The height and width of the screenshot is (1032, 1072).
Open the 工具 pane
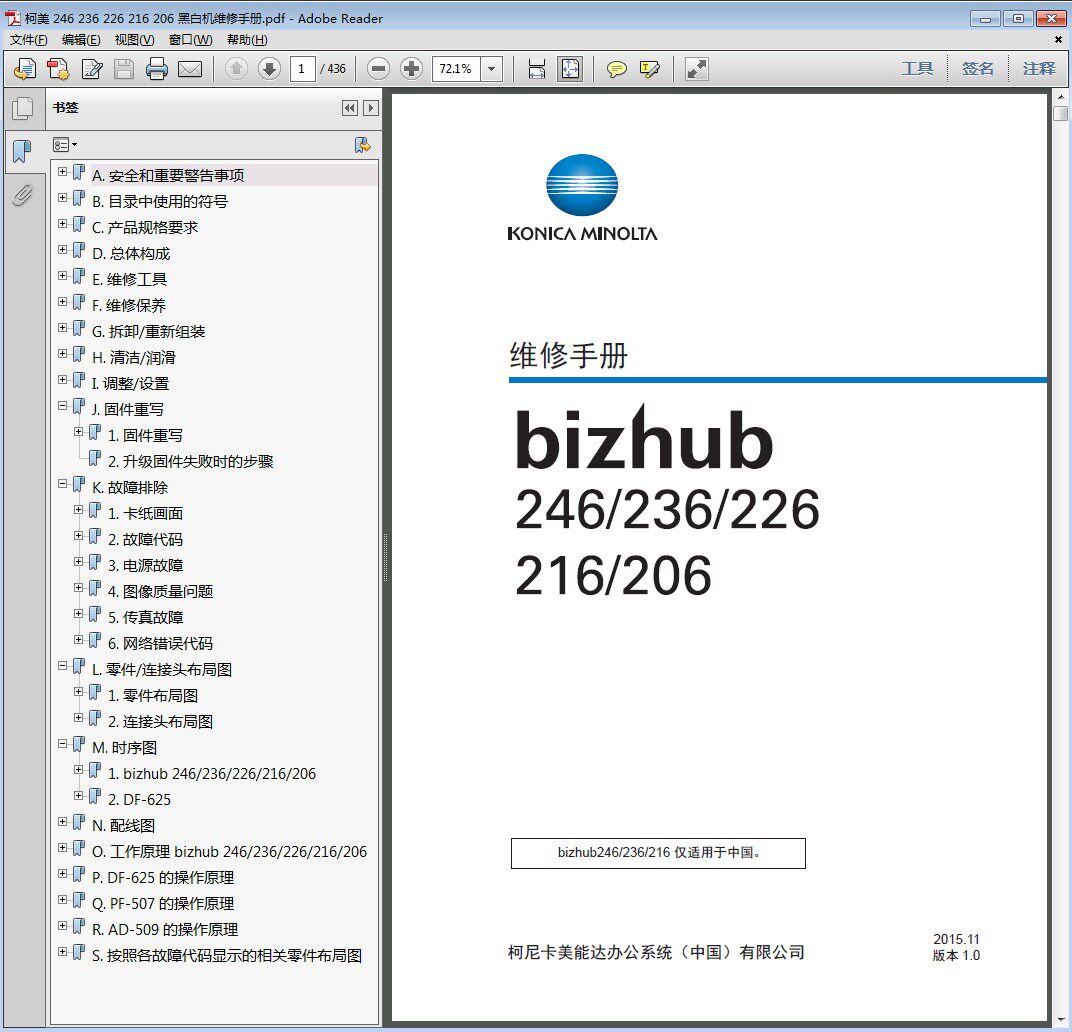tap(917, 68)
